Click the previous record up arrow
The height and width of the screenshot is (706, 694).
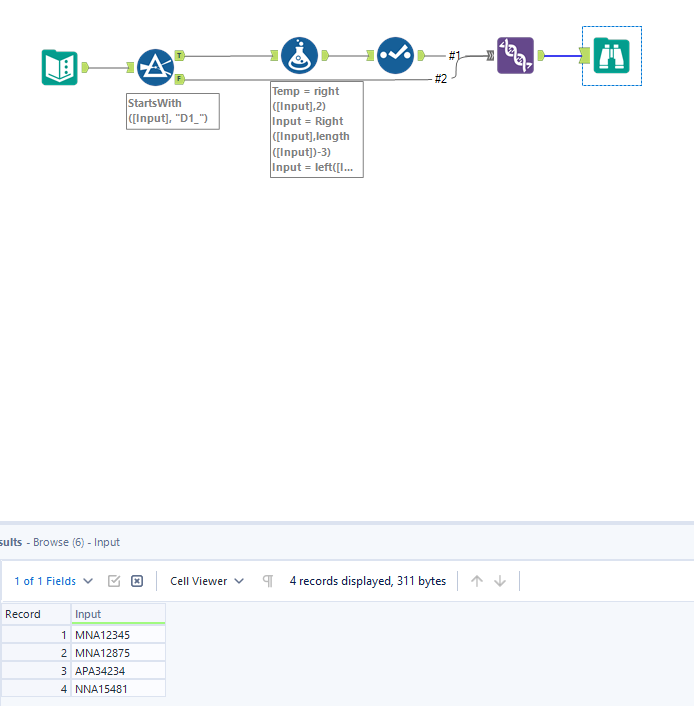[x=477, y=581]
